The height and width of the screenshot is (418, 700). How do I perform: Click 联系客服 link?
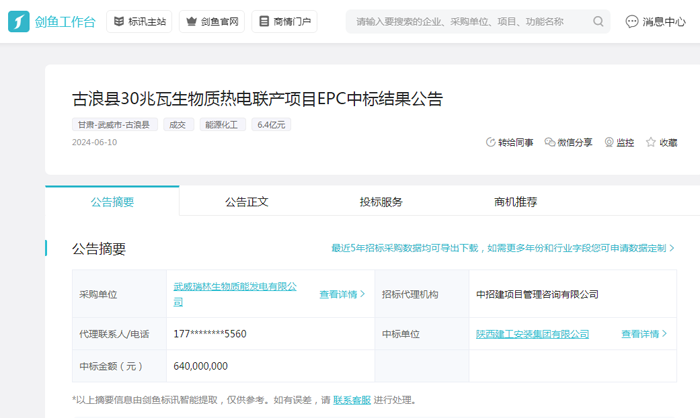click(x=352, y=400)
